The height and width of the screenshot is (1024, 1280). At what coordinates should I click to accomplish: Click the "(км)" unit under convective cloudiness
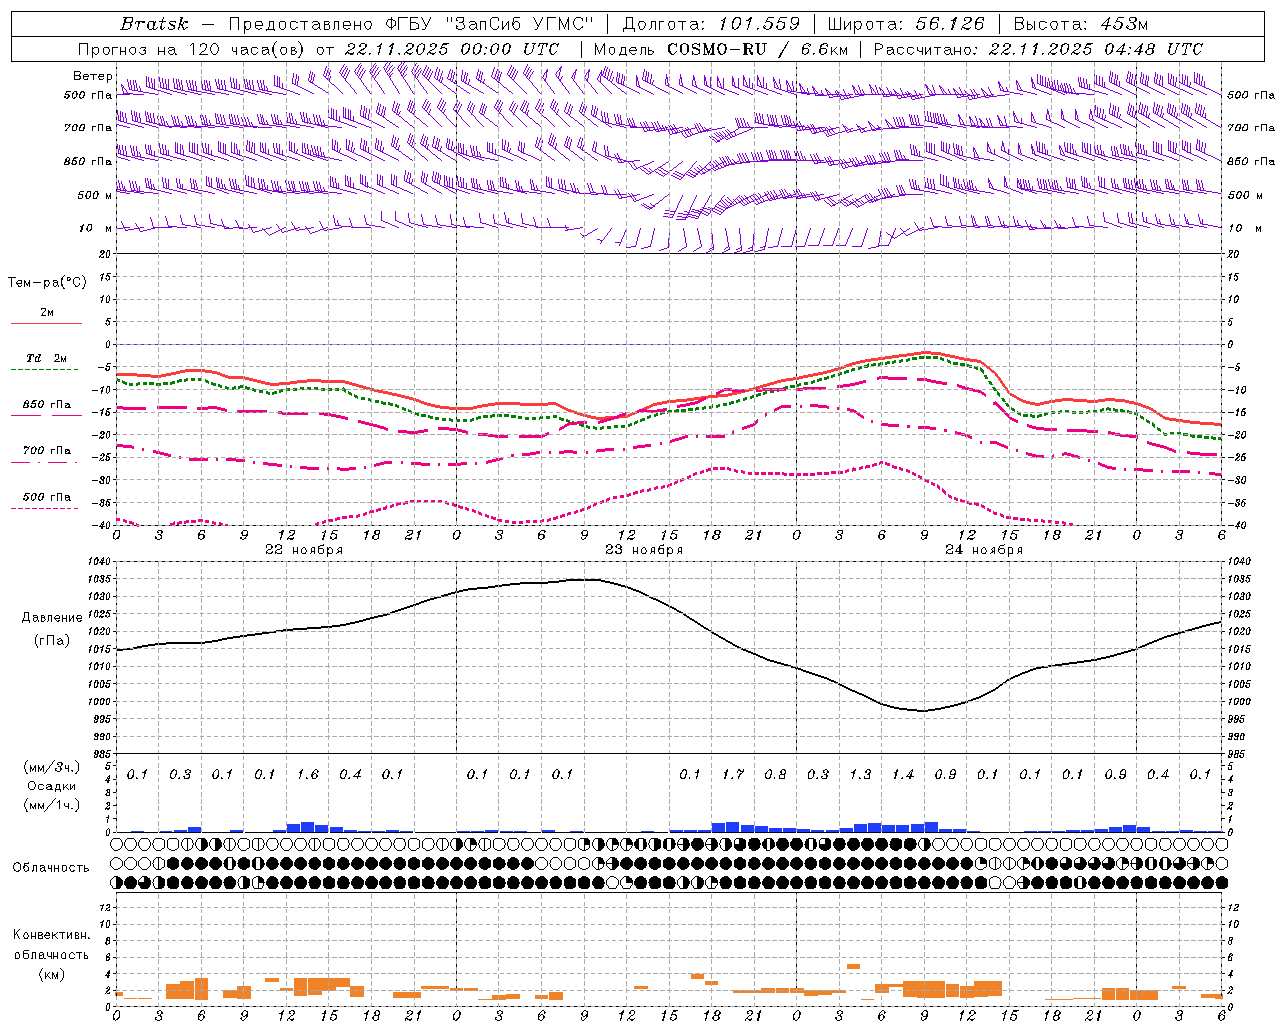tap(52, 974)
